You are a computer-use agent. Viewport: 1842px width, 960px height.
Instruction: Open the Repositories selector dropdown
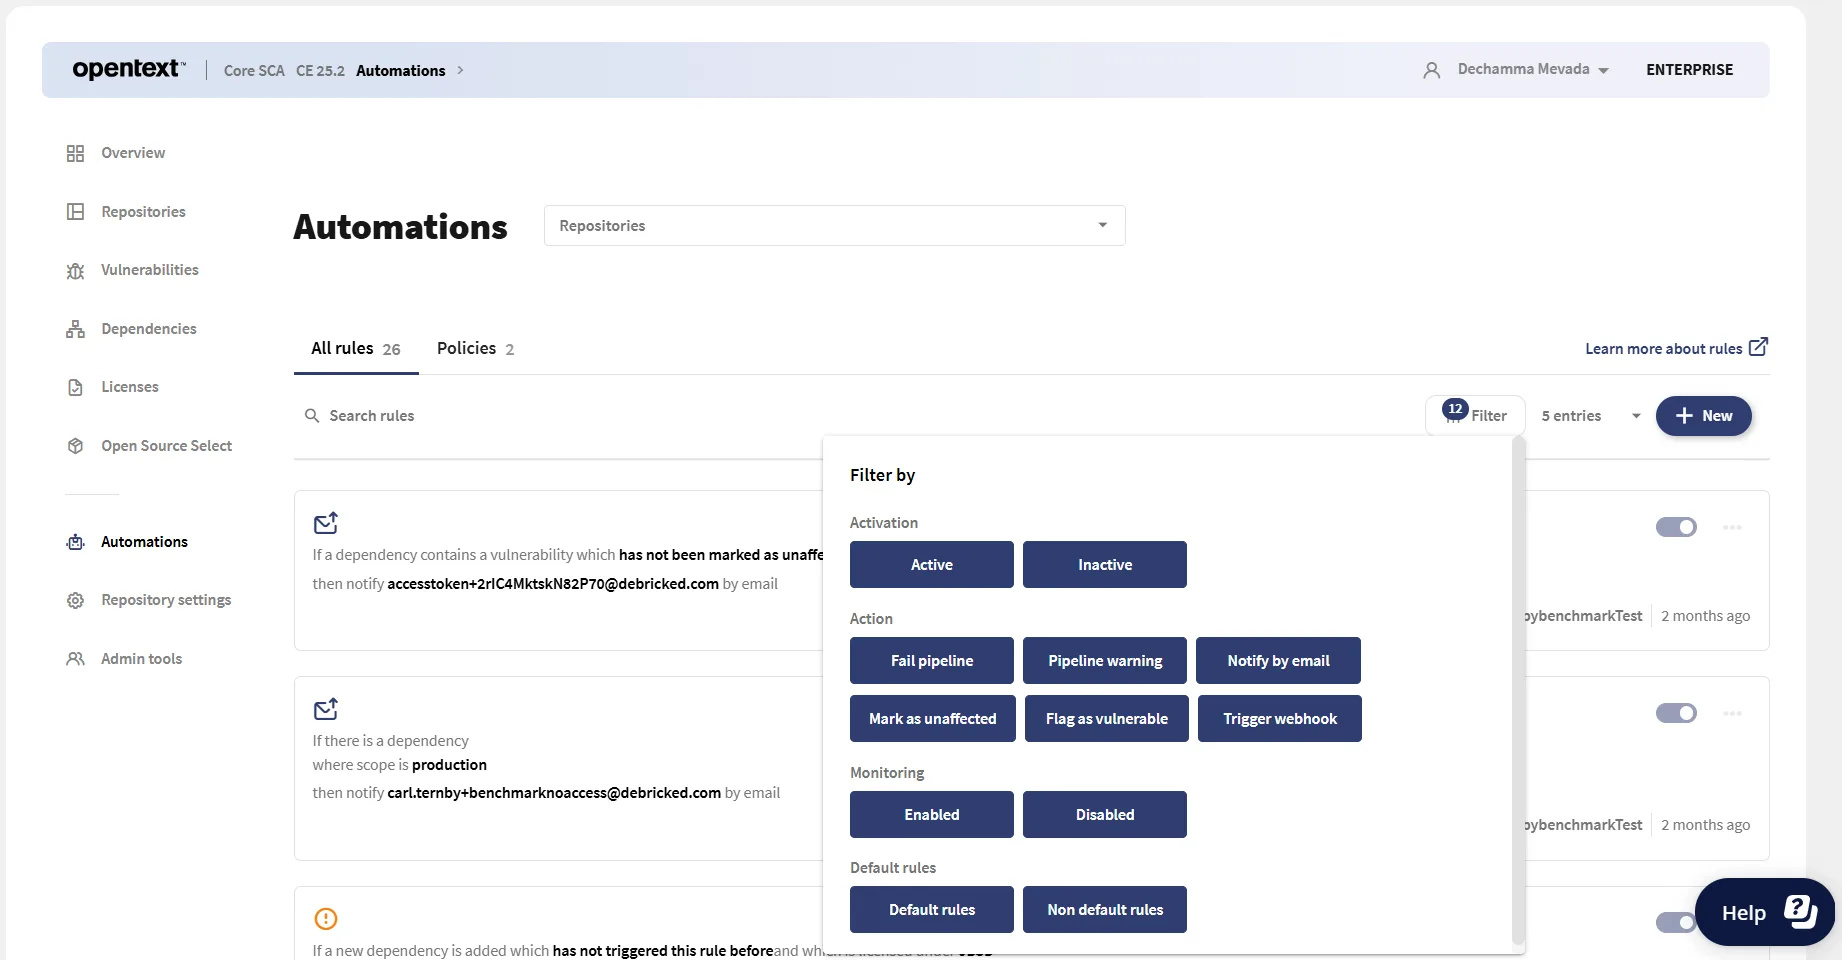tap(1102, 225)
